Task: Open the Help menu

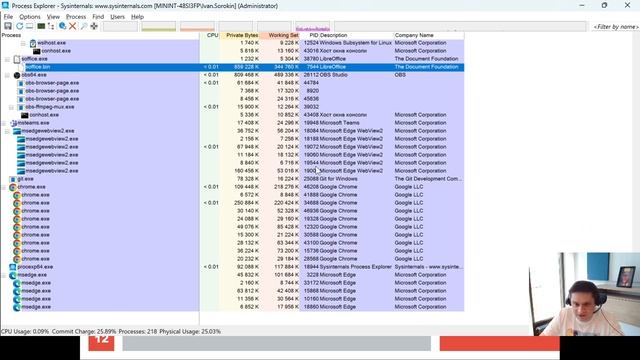Action: 137,17
